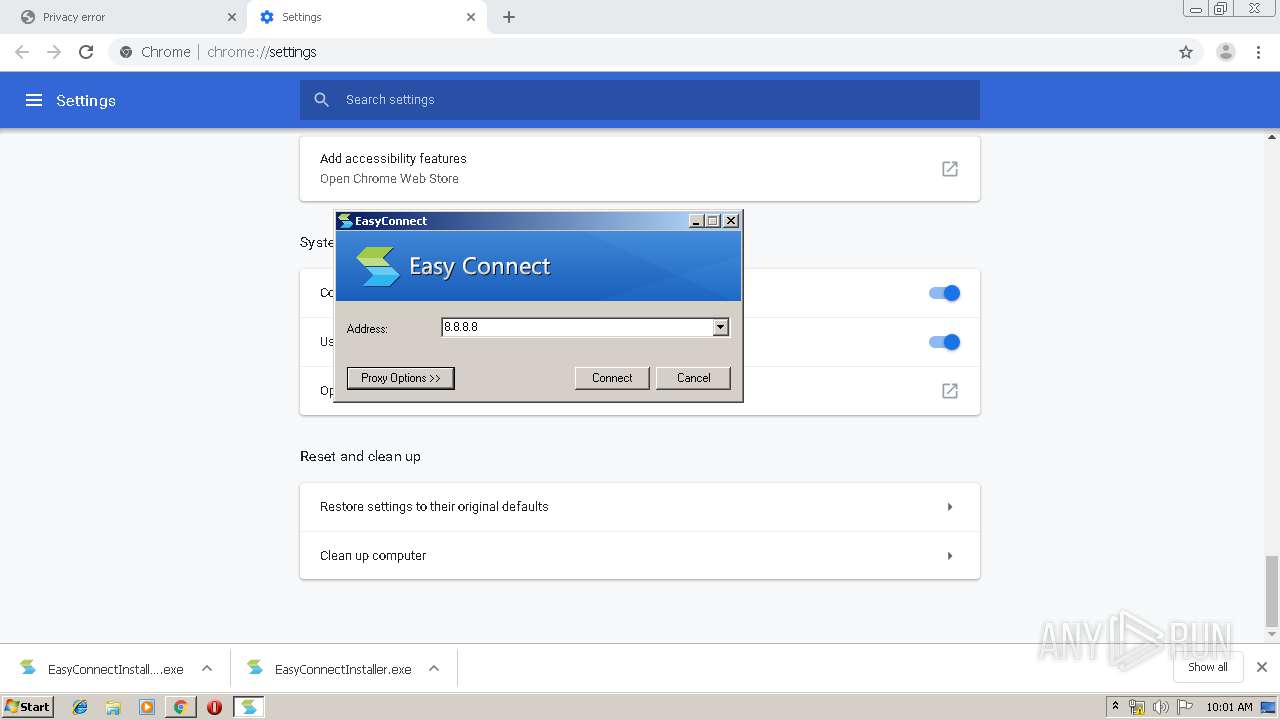Click the EasyConnect Address input field
Screen dimensions: 1280x720
pyautogui.click(x=577, y=327)
